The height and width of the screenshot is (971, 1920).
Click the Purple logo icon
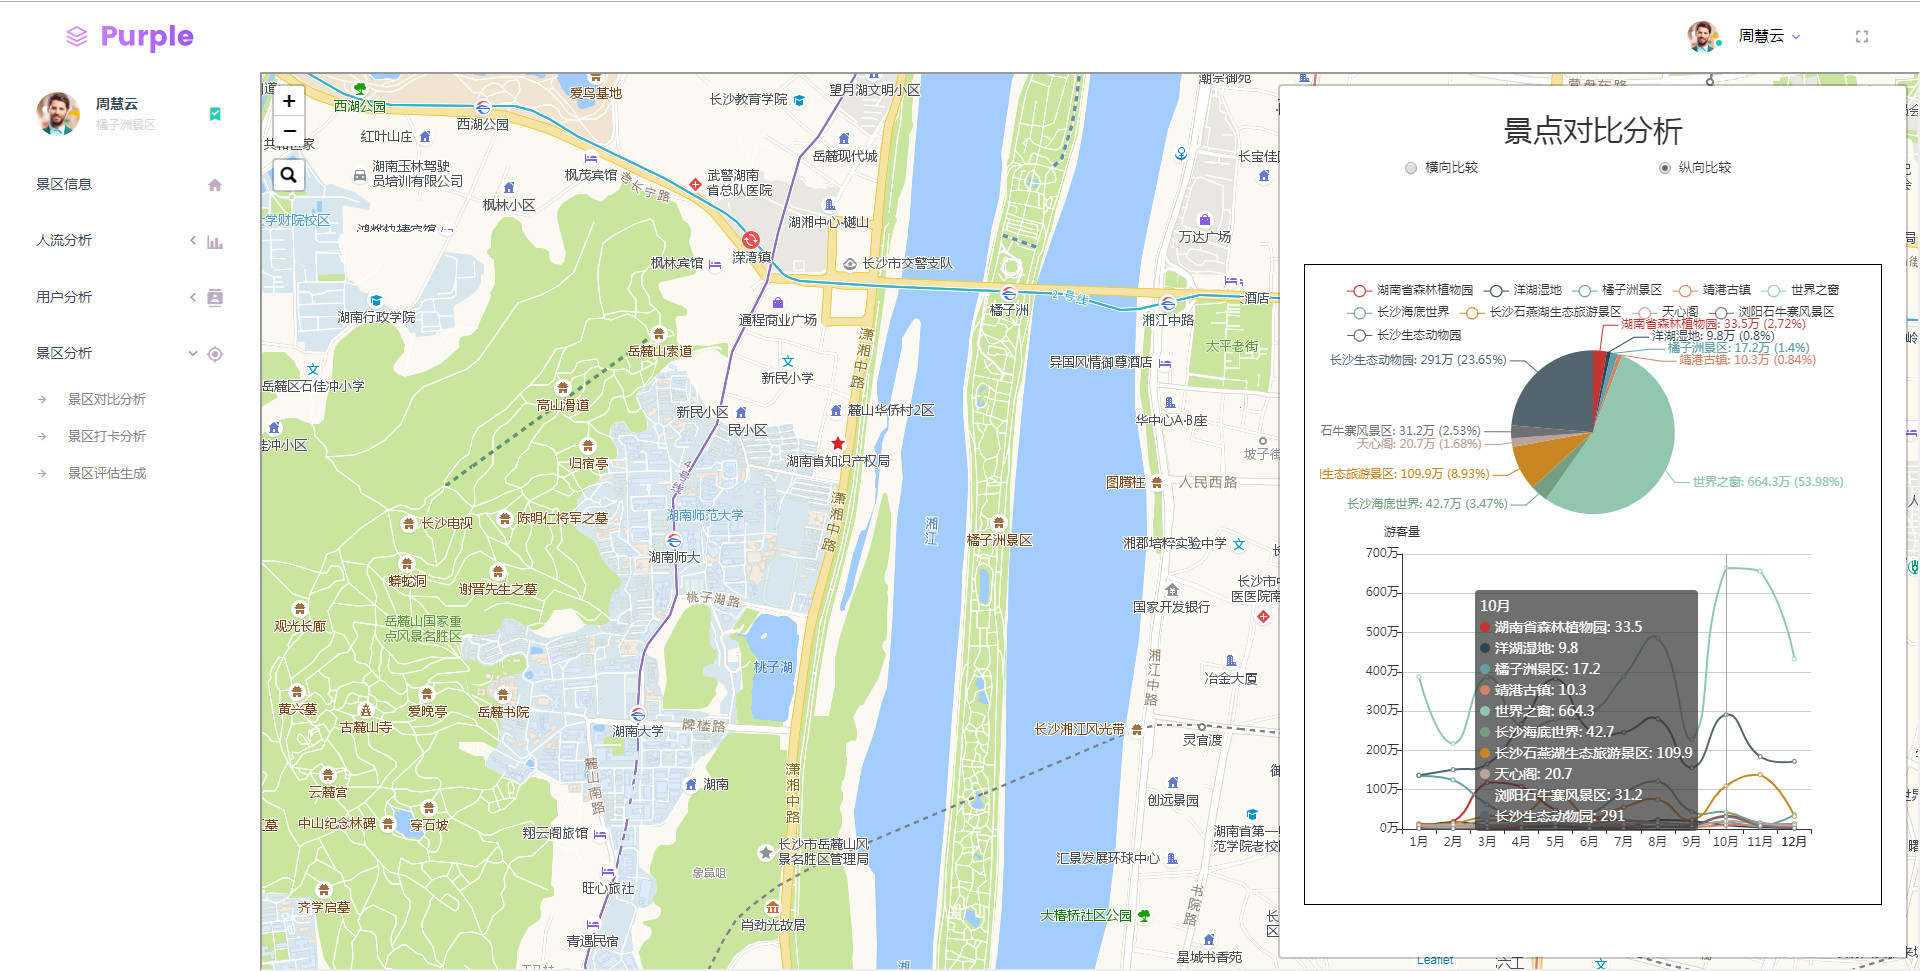(x=77, y=37)
